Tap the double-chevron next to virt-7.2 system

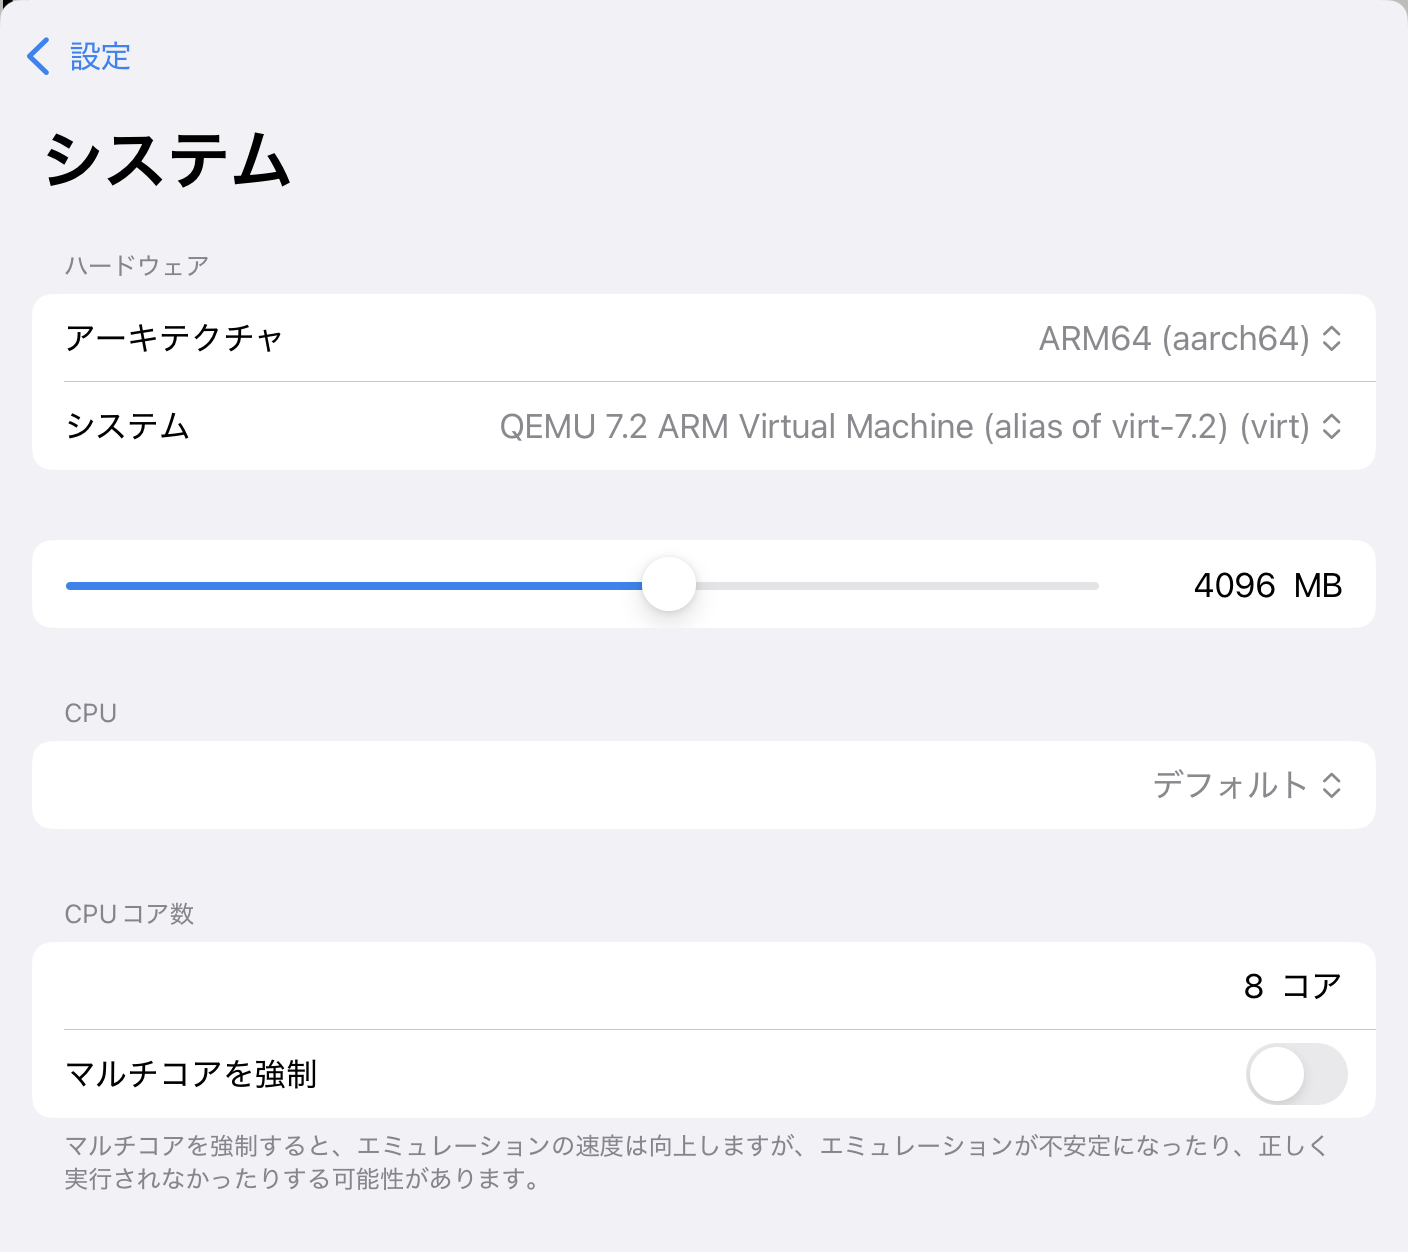(1332, 426)
